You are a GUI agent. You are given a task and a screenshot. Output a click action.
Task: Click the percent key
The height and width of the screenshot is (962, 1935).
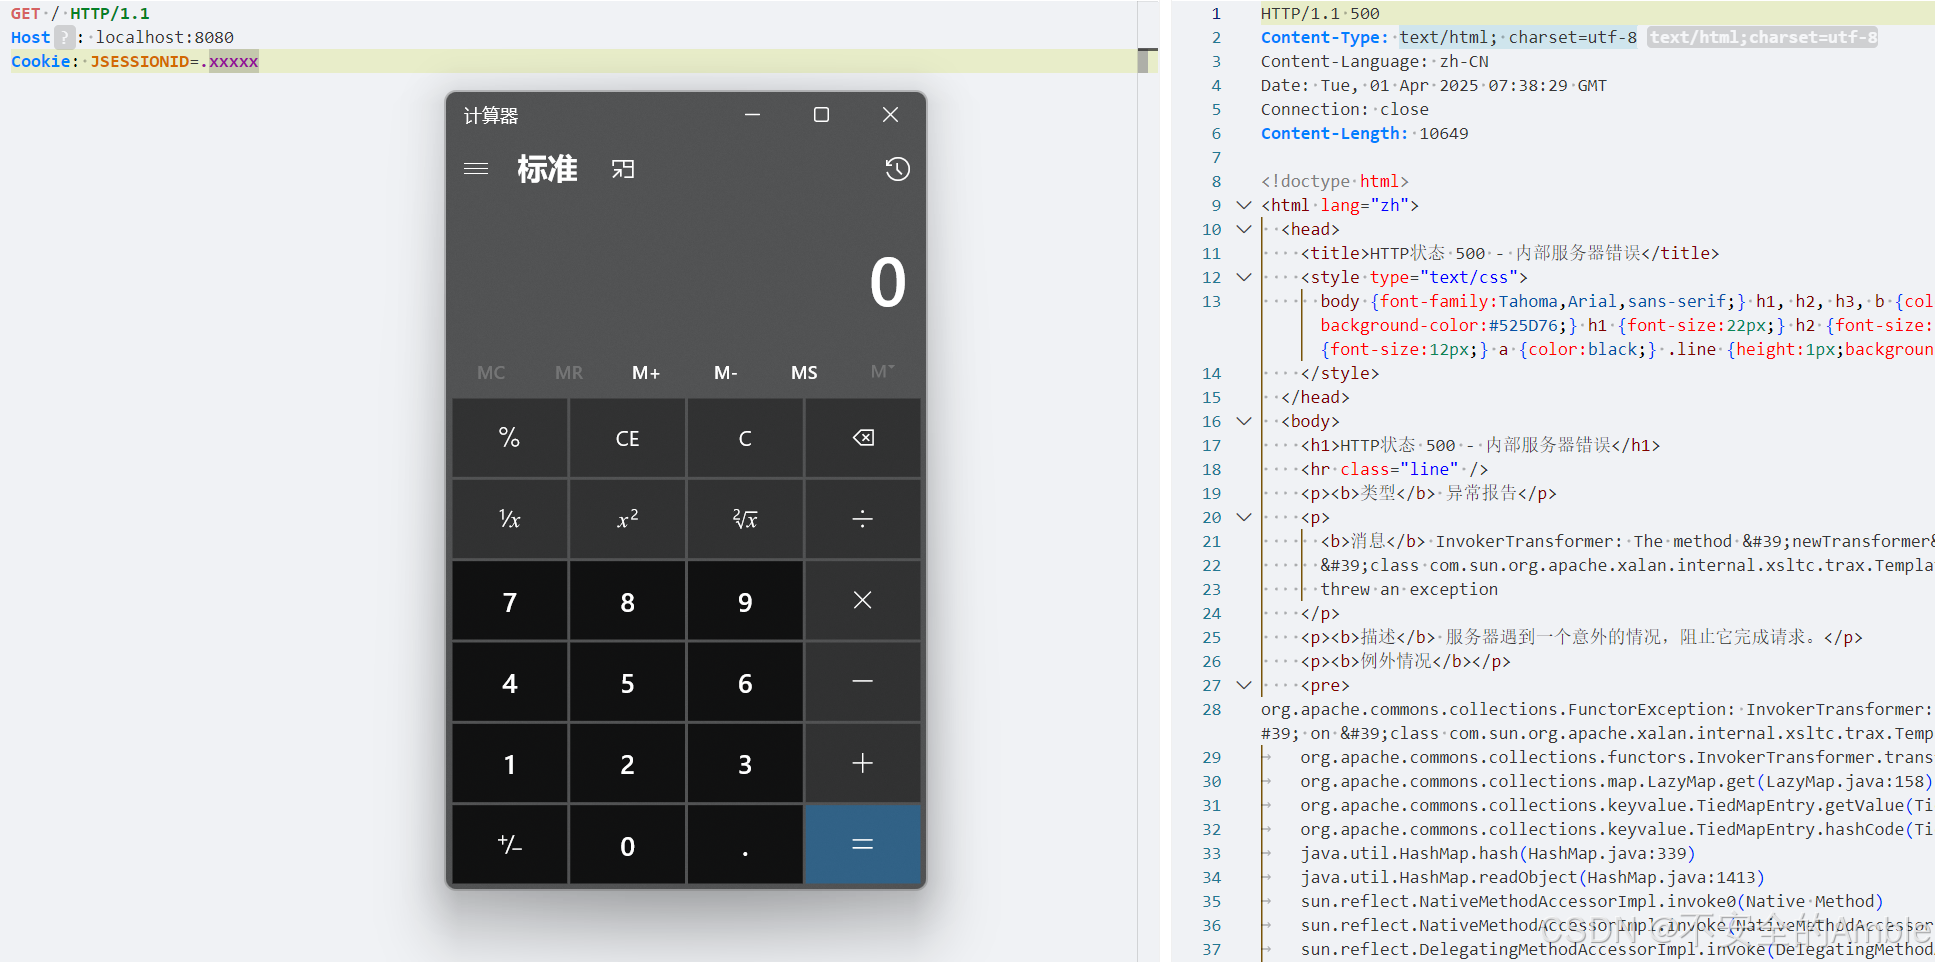(x=510, y=438)
